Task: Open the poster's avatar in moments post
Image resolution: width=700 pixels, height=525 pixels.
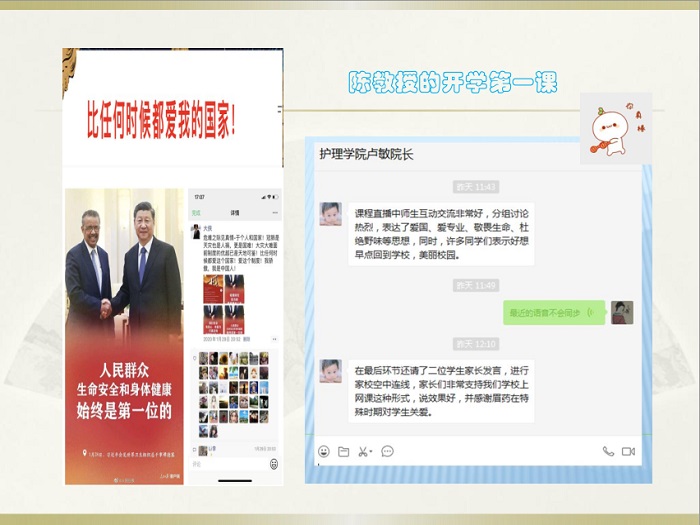Action: click(x=196, y=232)
